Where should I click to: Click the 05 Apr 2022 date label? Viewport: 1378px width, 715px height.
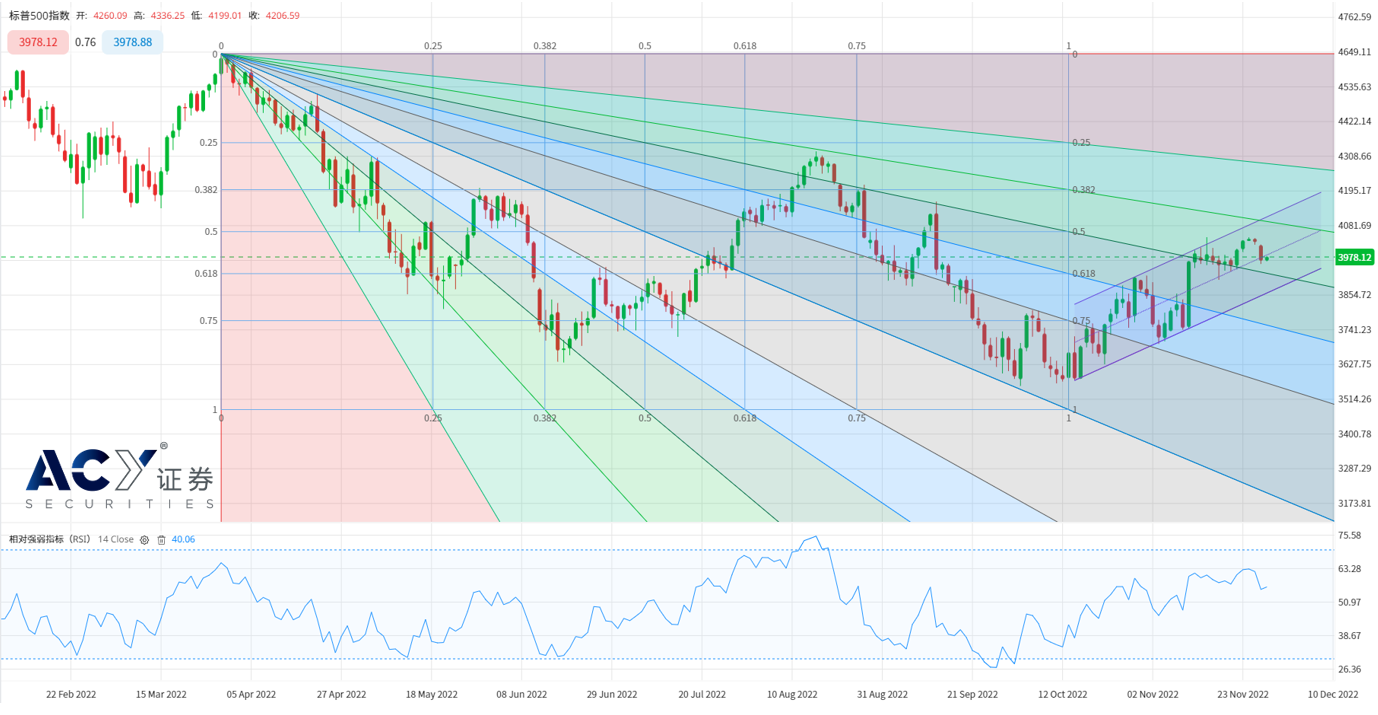click(x=251, y=694)
